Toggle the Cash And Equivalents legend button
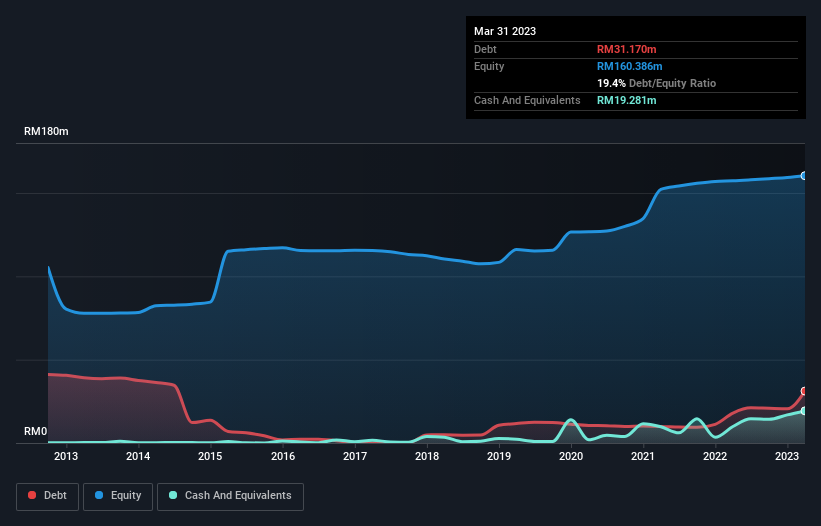This screenshot has width=821, height=526. 230,496
